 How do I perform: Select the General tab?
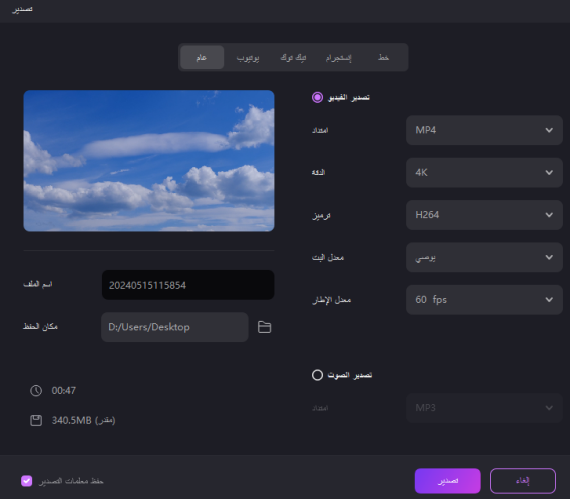tap(202, 57)
